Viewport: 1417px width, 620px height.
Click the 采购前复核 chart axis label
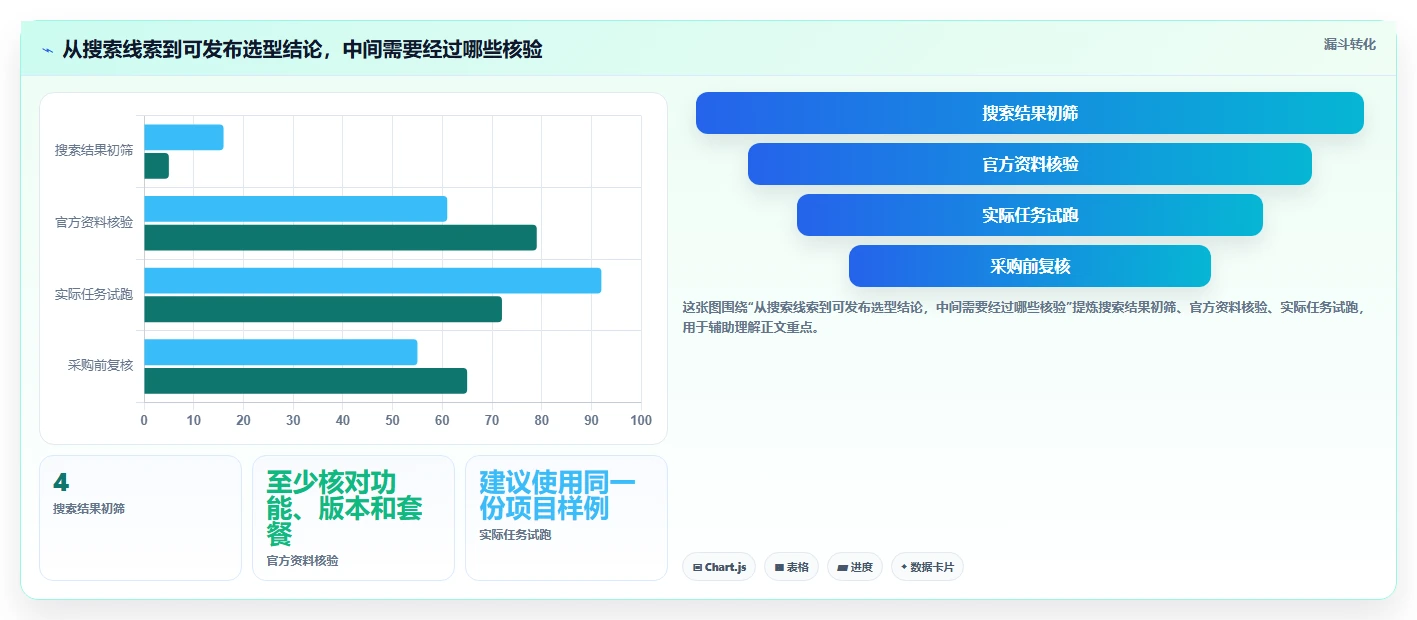[100, 366]
